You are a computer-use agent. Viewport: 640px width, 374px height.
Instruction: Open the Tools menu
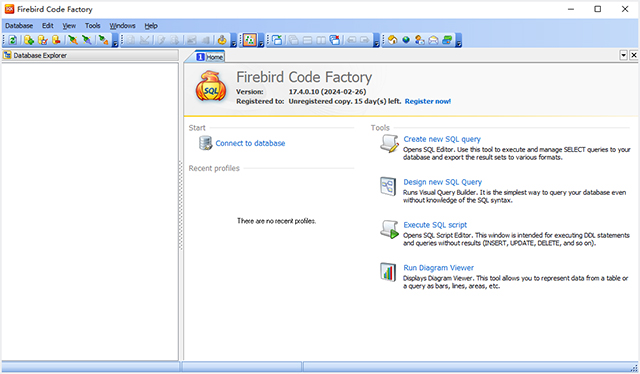93,26
